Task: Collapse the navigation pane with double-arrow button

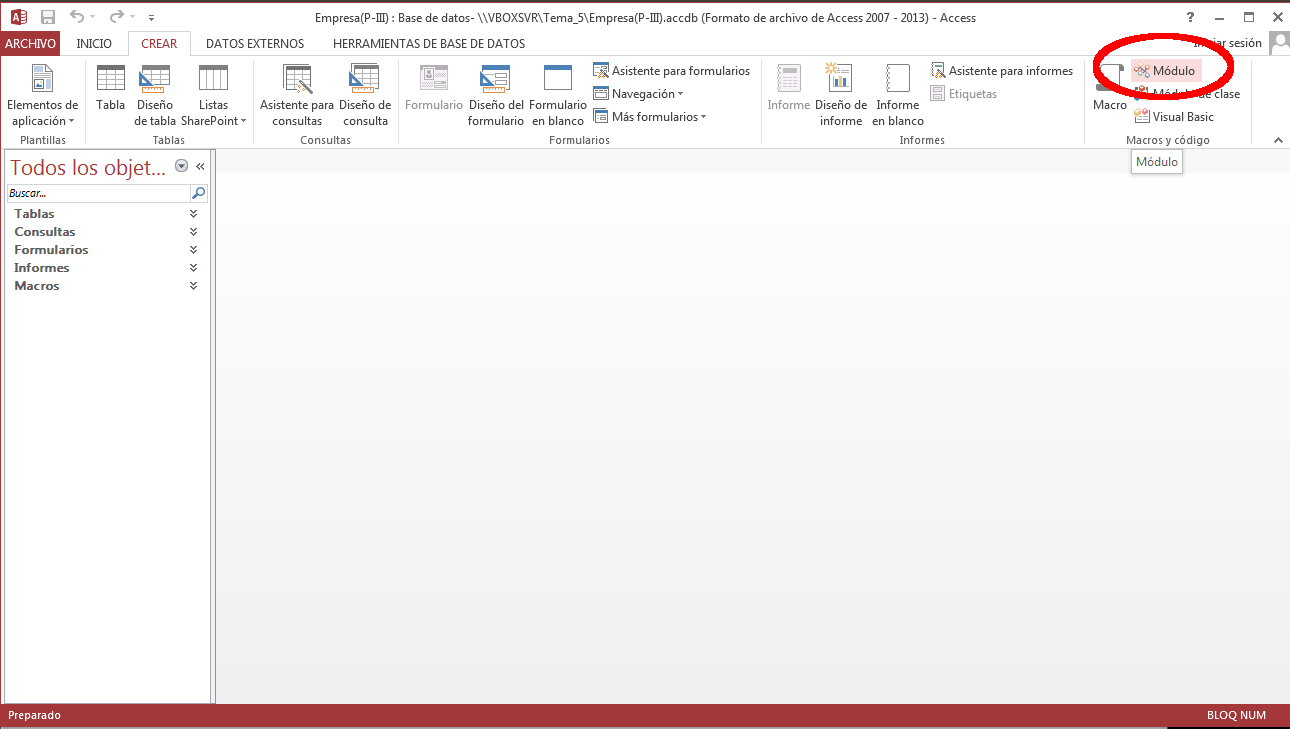Action: [200, 167]
